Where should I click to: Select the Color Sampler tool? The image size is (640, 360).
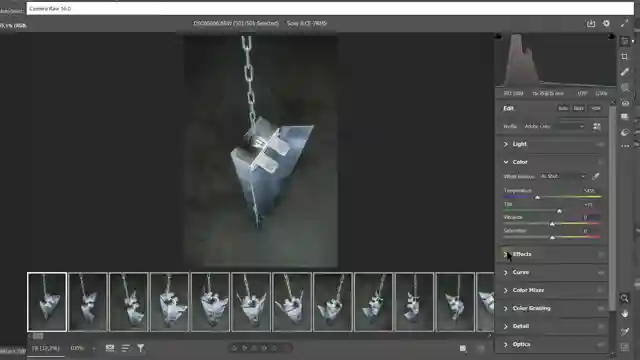pos(624,331)
